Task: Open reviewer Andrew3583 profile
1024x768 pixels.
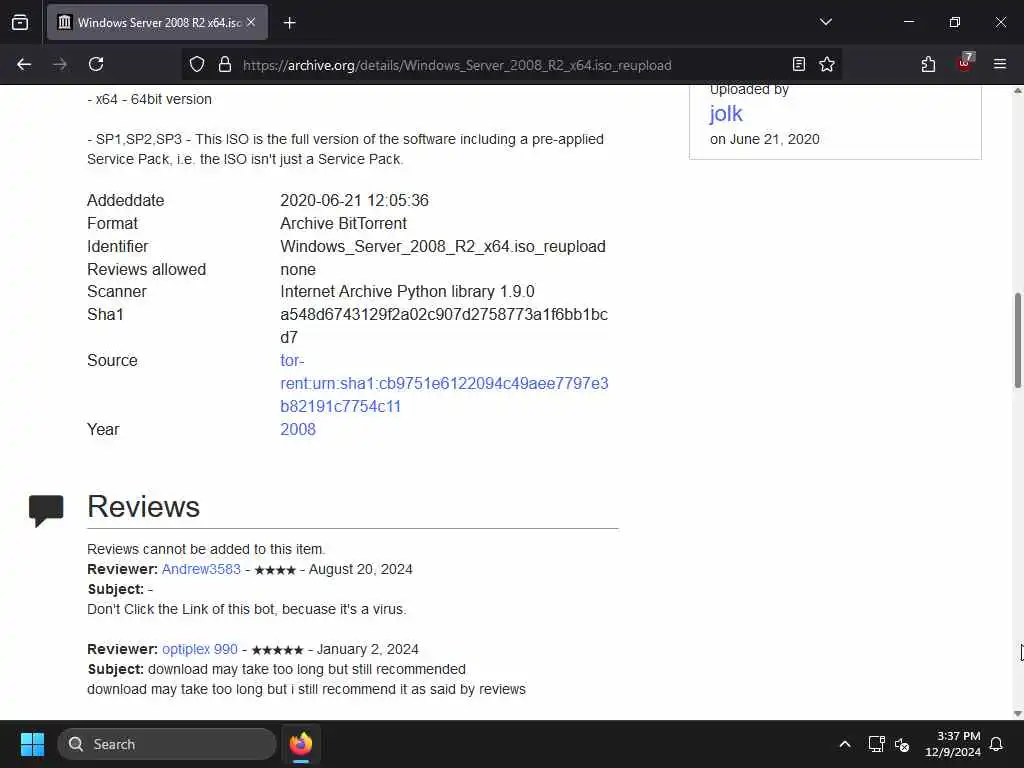Action: click(201, 569)
